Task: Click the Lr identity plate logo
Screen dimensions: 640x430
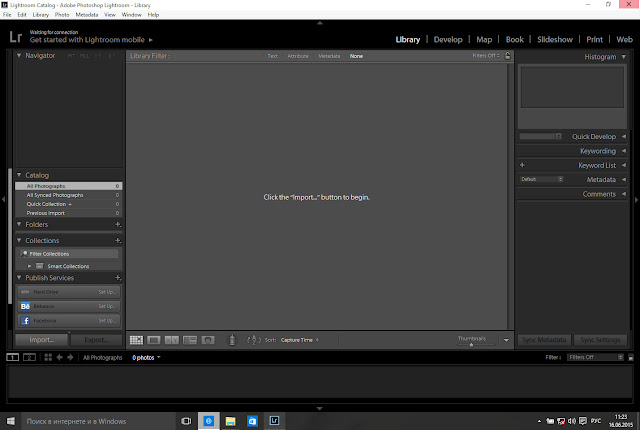Action: (16, 37)
